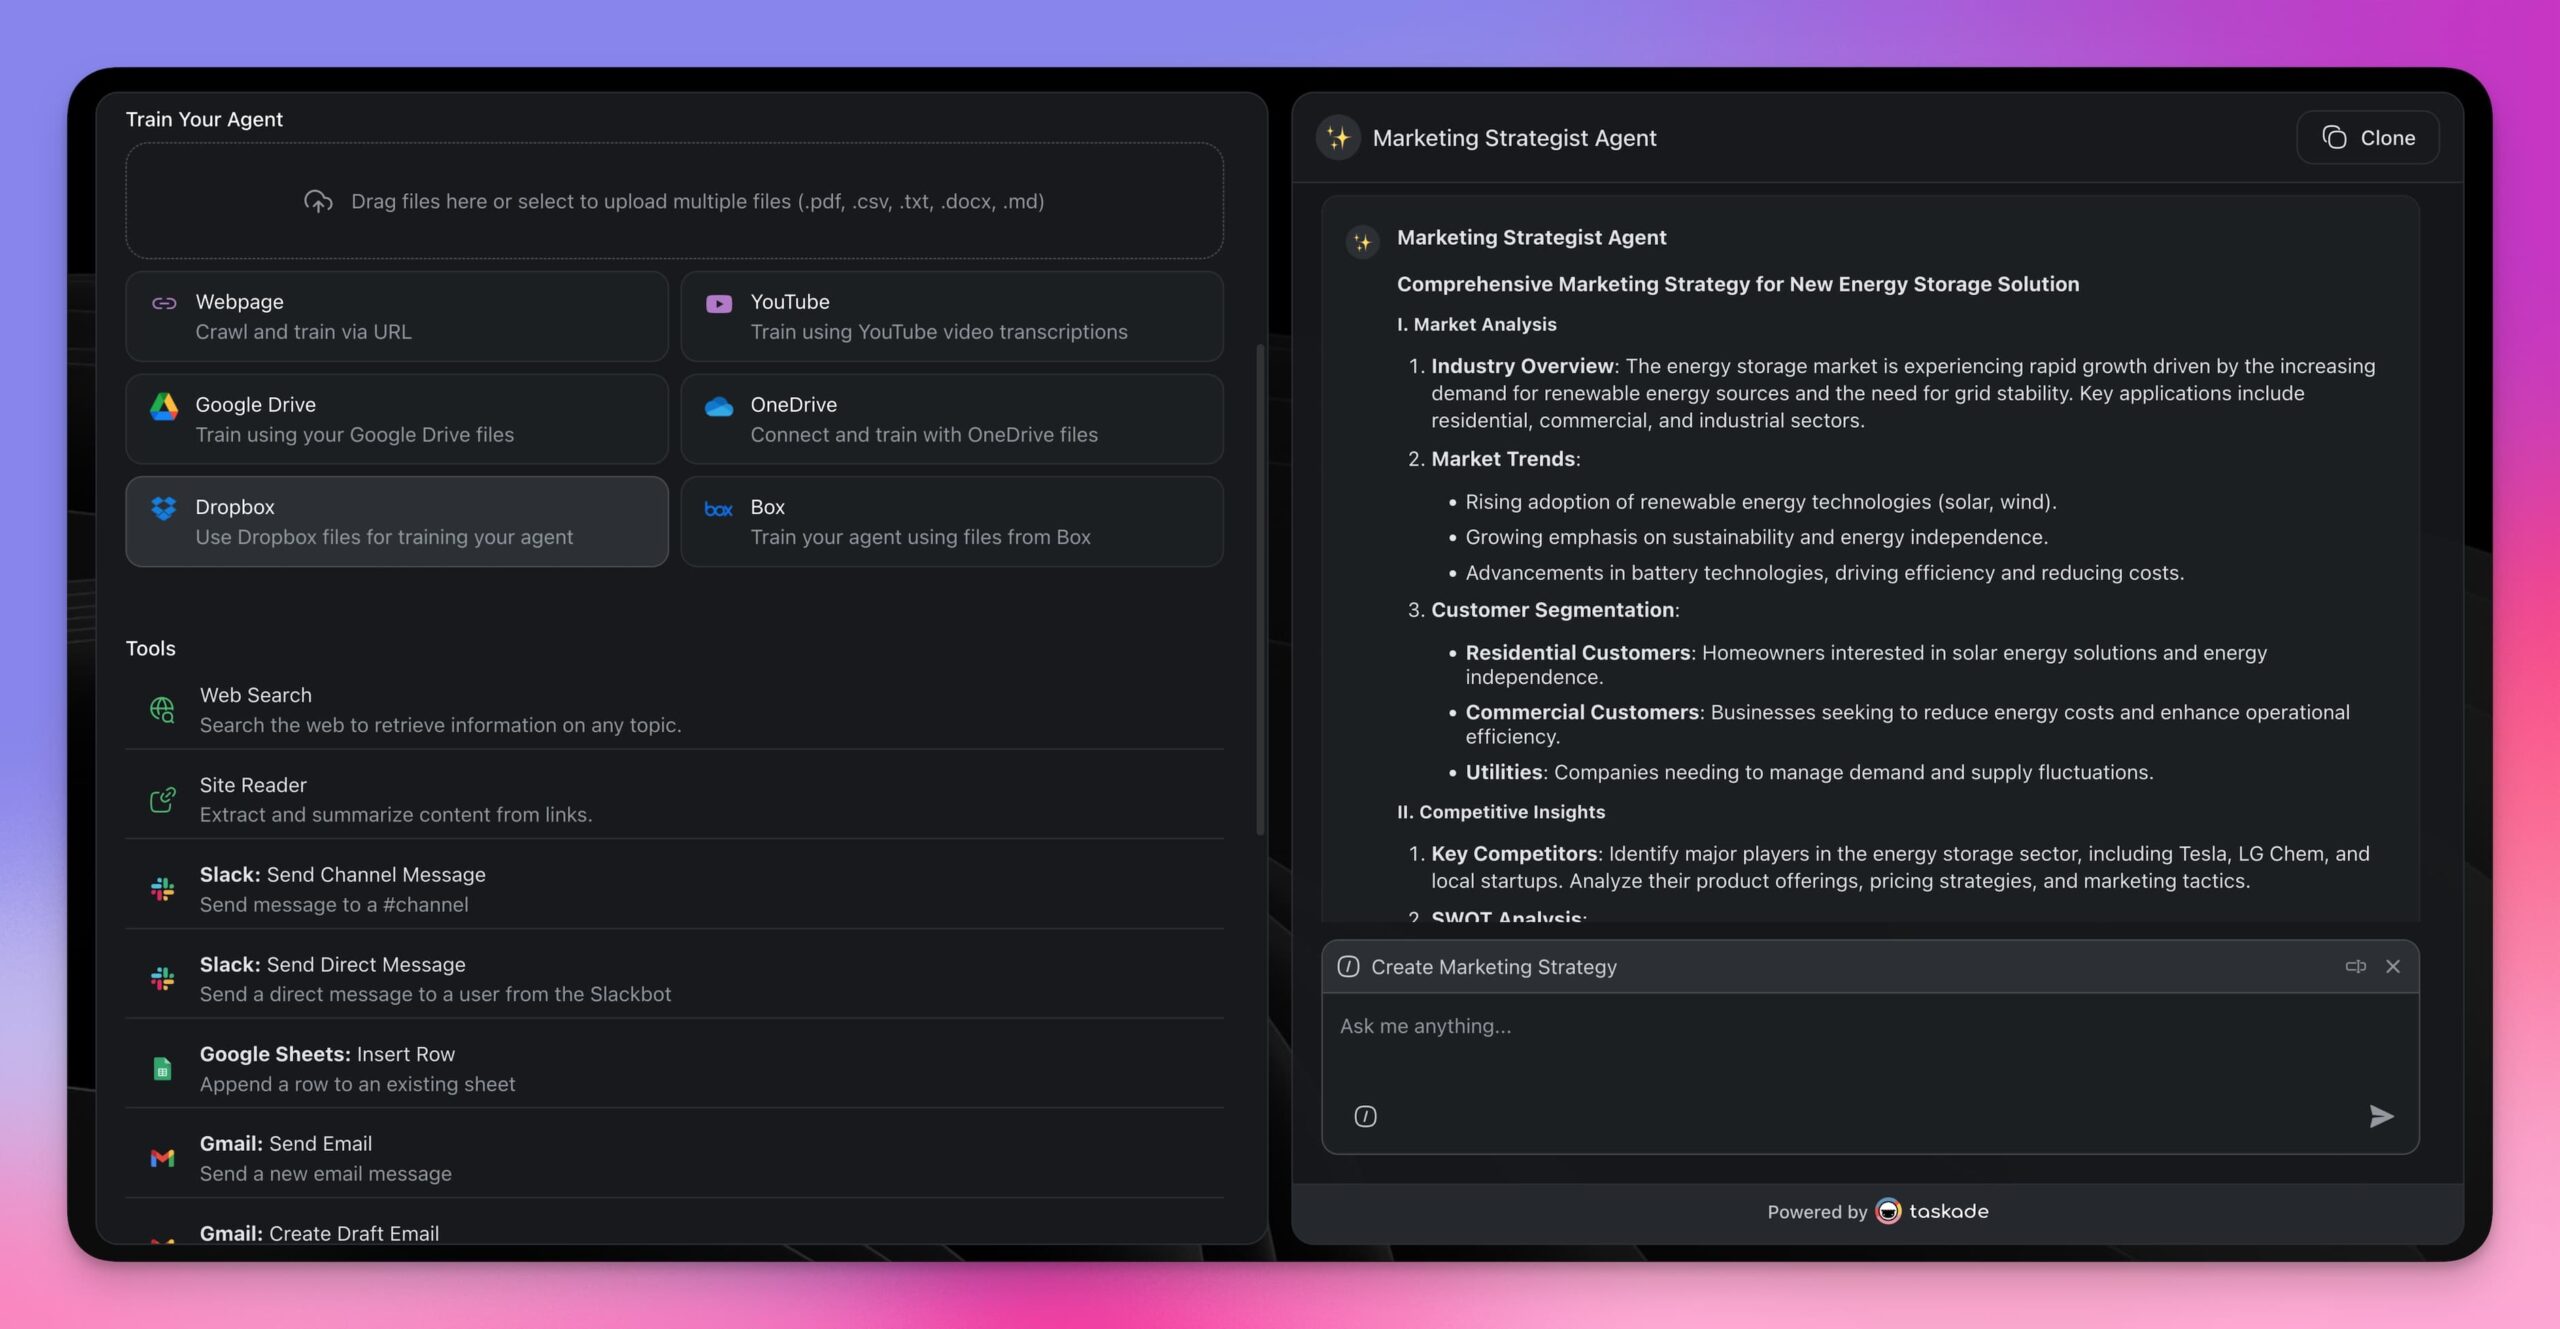Click the Slack Send Channel Message icon
The image size is (2560, 1329).
(163, 889)
